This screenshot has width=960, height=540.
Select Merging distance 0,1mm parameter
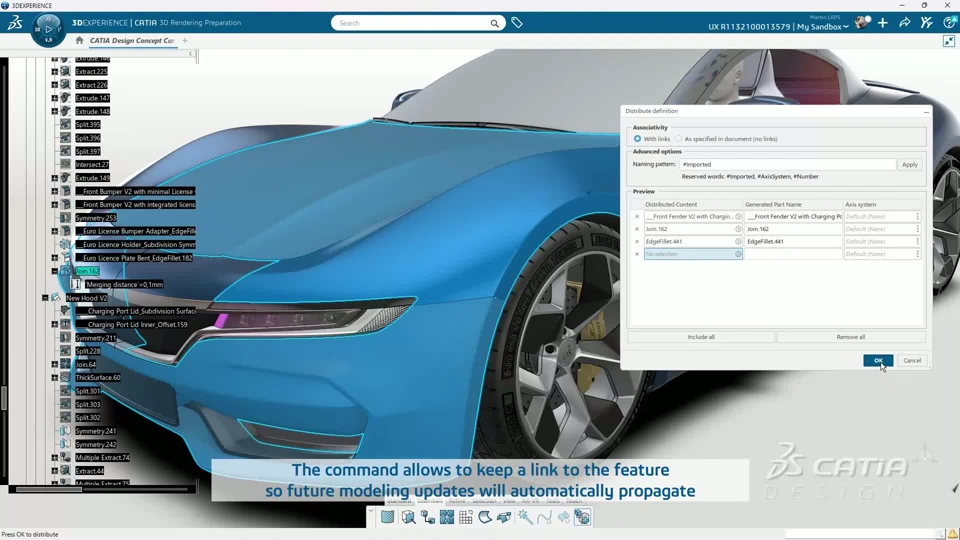click(x=124, y=285)
